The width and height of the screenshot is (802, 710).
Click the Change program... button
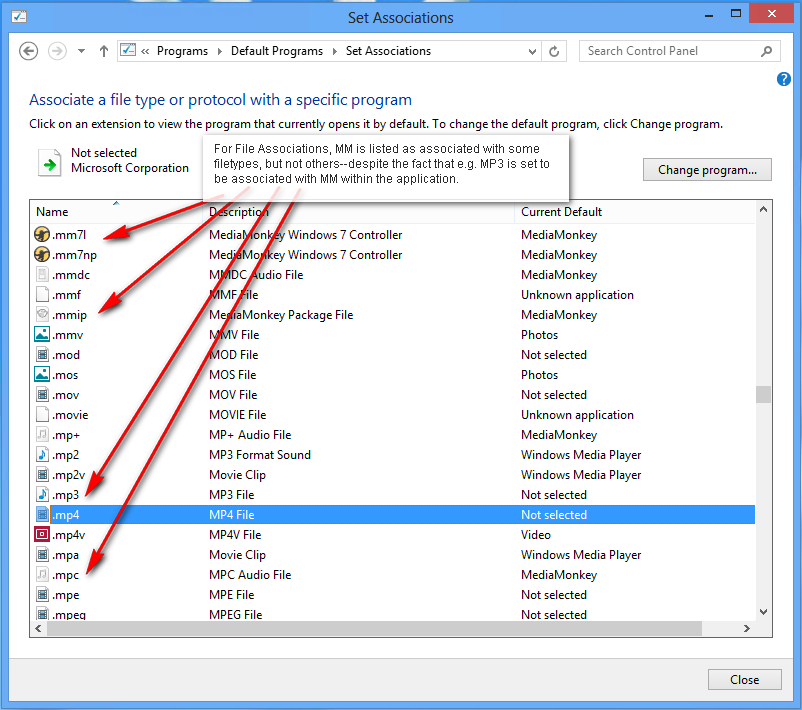pos(707,170)
